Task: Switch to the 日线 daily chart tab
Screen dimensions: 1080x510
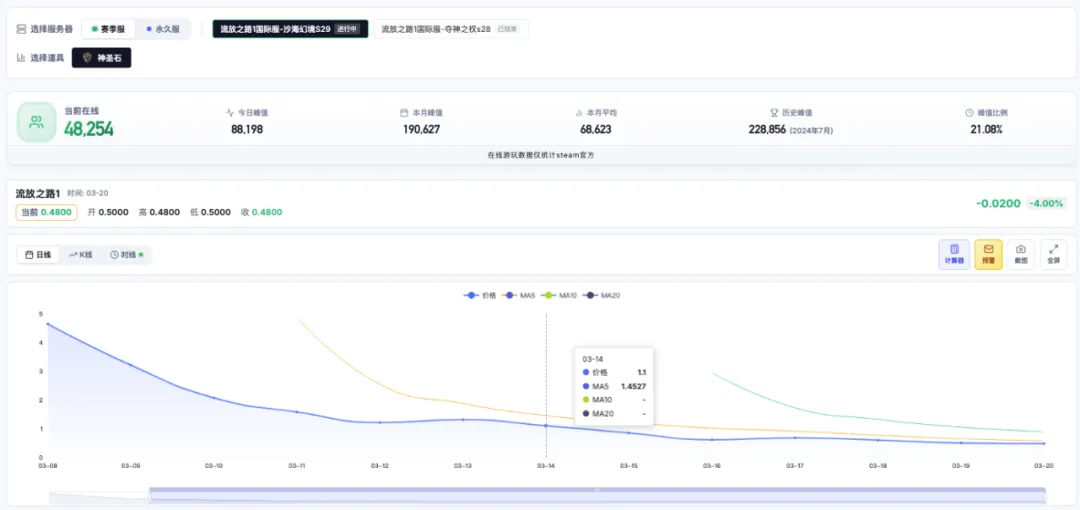Action: tap(39, 255)
